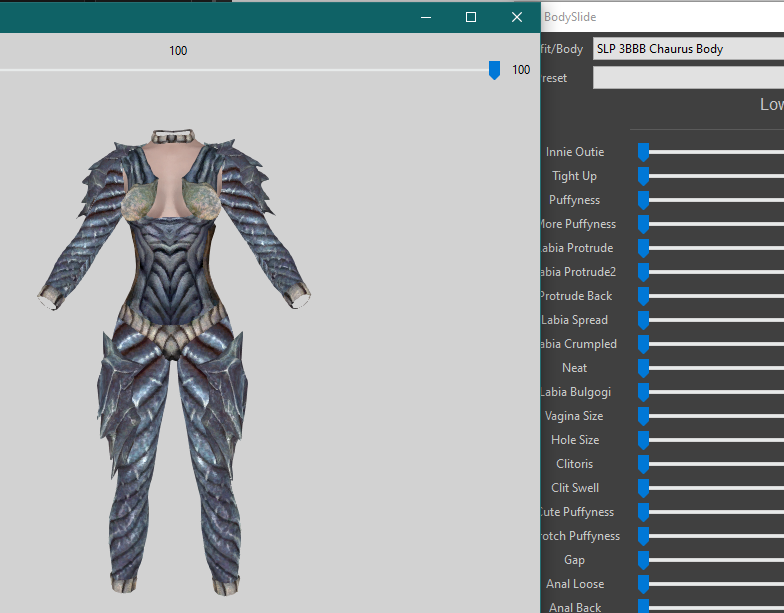Screen dimensions: 784x613
Task: Click the Cute Puffyness slider handle
Action: (x=644, y=512)
